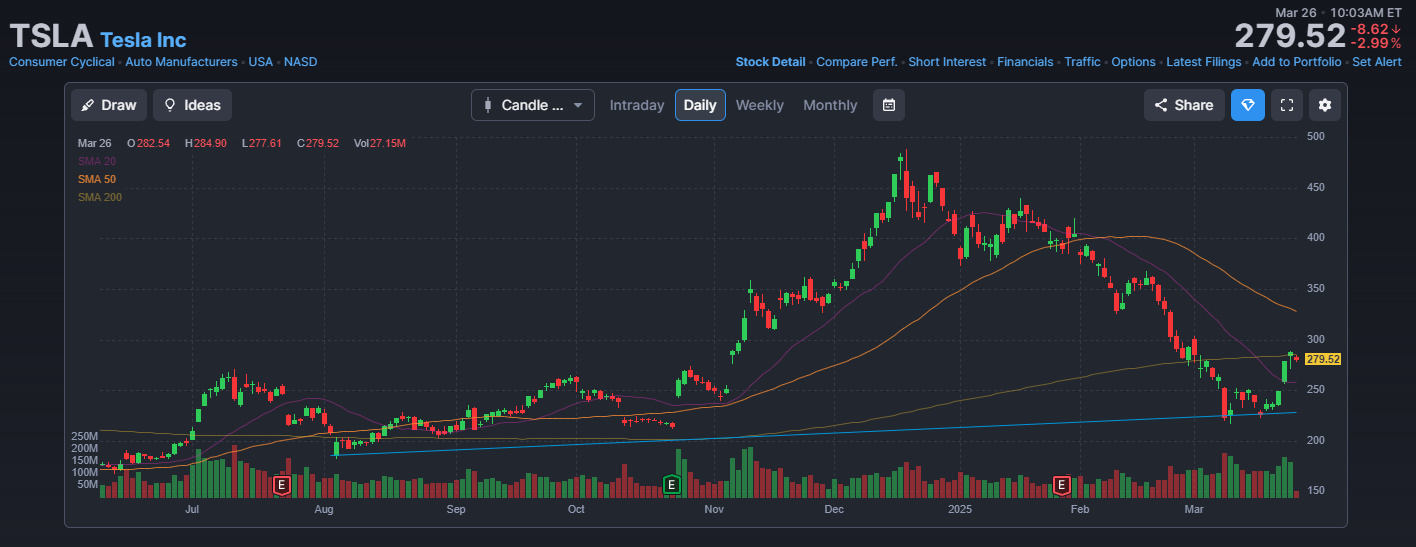Open chart settings gear icon

click(x=1325, y=105)
